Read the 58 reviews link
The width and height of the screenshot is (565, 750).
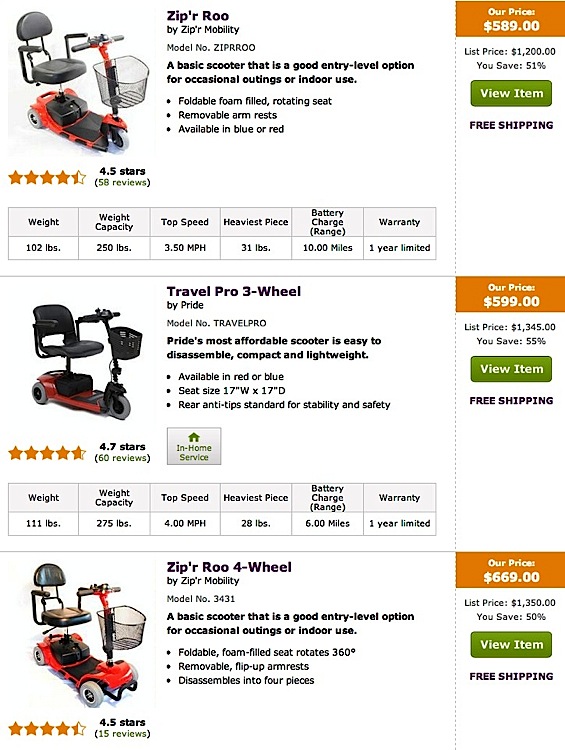122,183
